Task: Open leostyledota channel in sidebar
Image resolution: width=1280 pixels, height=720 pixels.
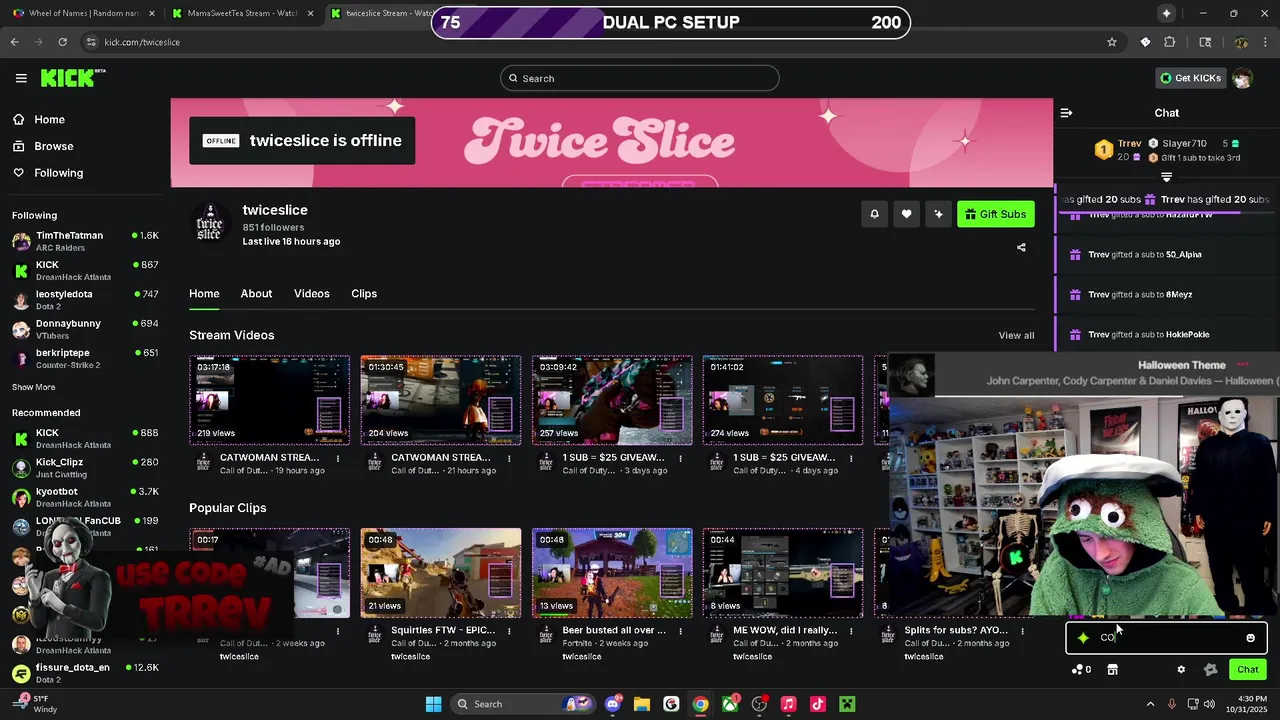Action: pyautogui.click(x=85, y=300)
